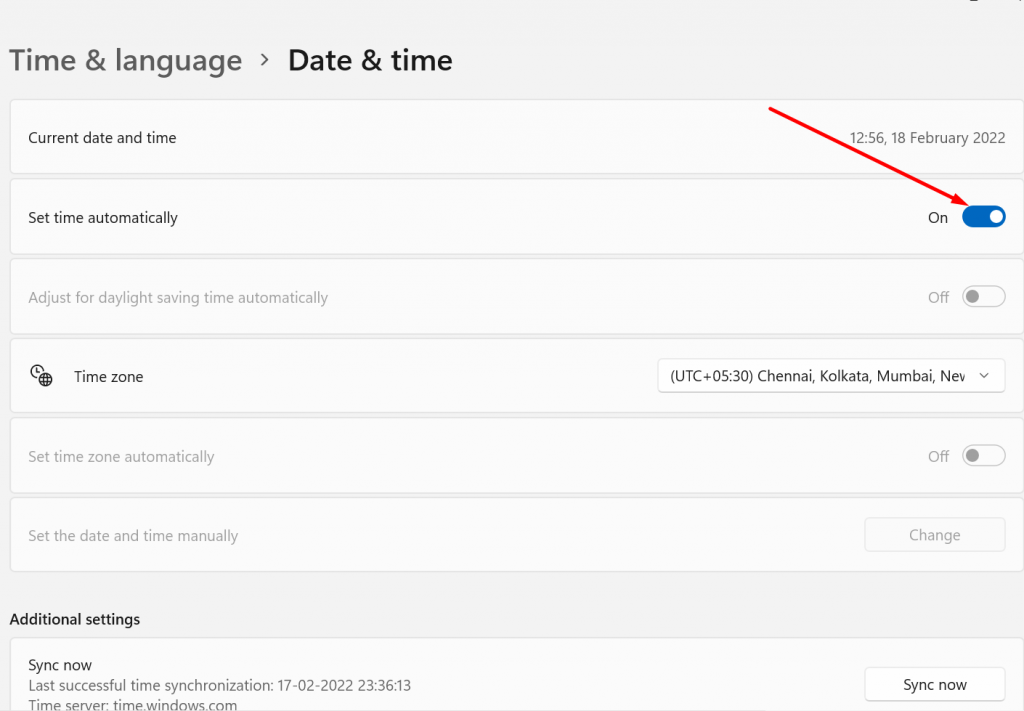Click the Current date and time label

click(102, 138)
